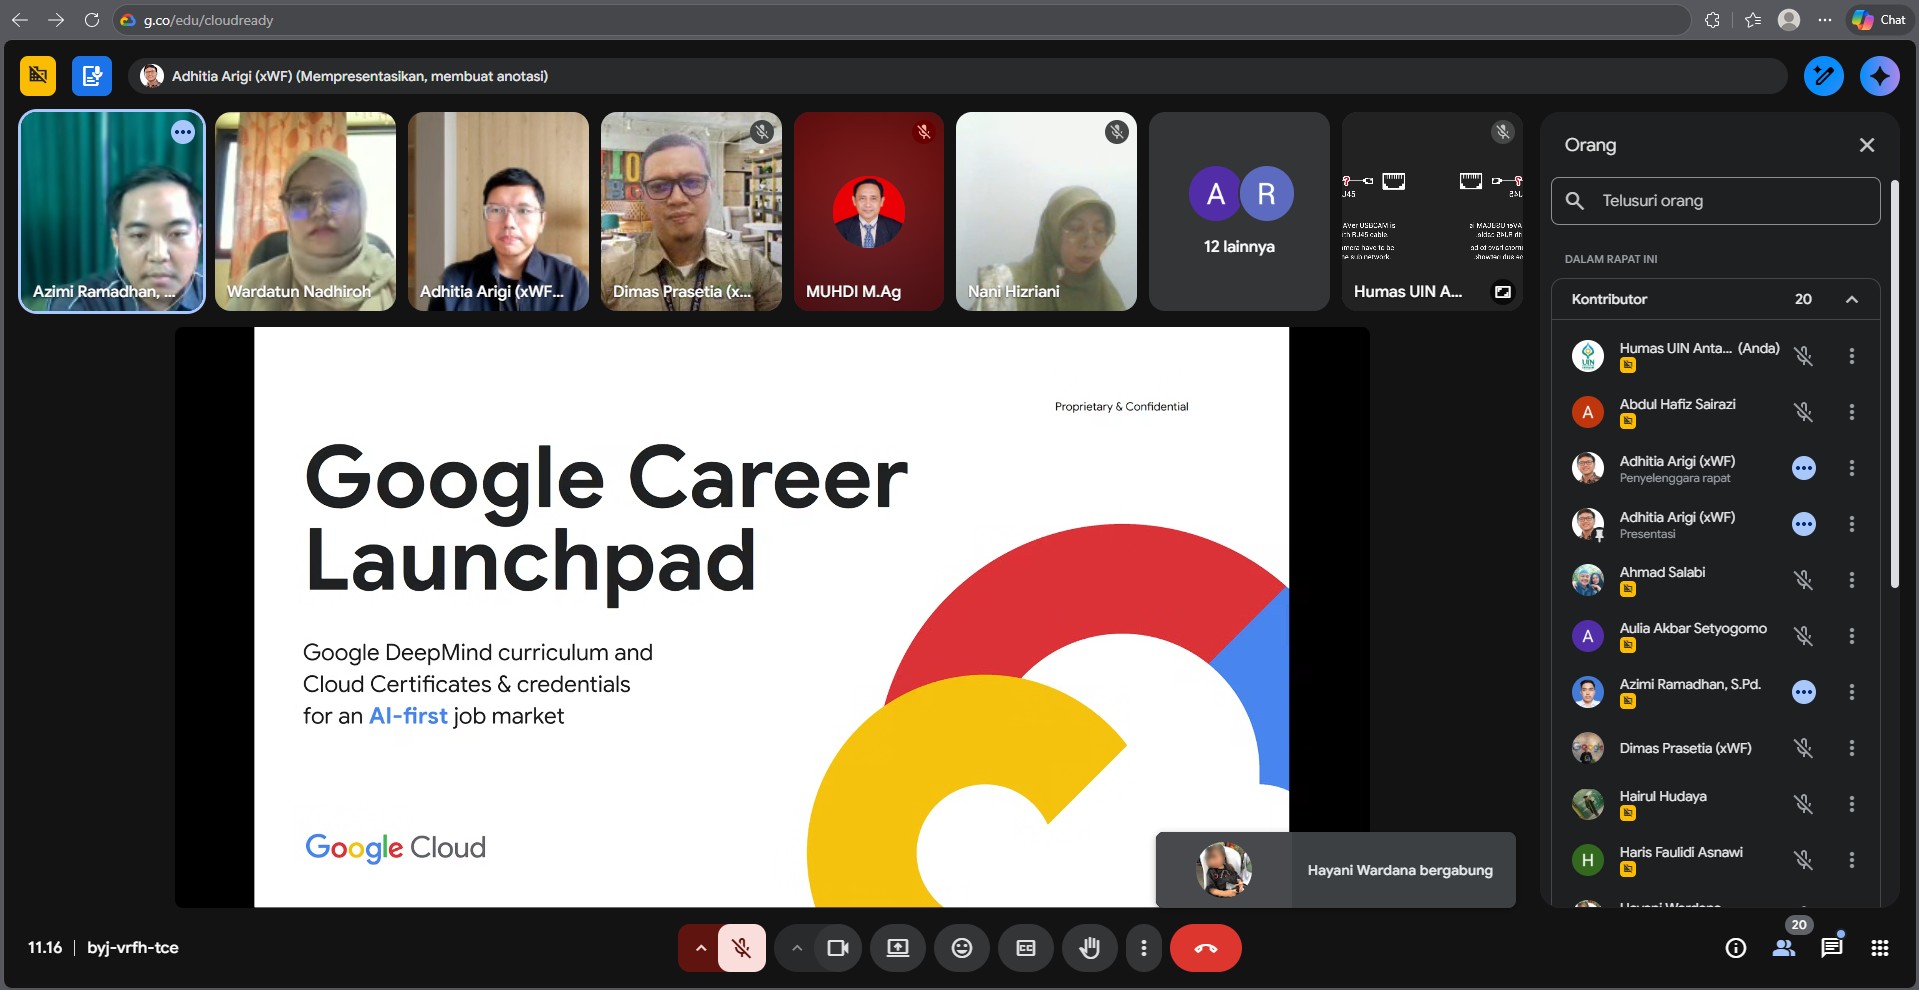Click speaking indicator for Adhitia Arigi Presentasi

click(x=1804, y=524)
